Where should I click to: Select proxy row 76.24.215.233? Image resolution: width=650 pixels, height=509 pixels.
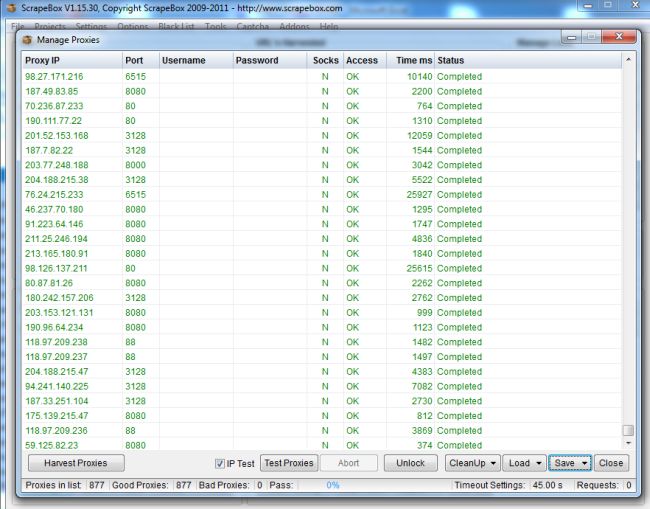322,195
